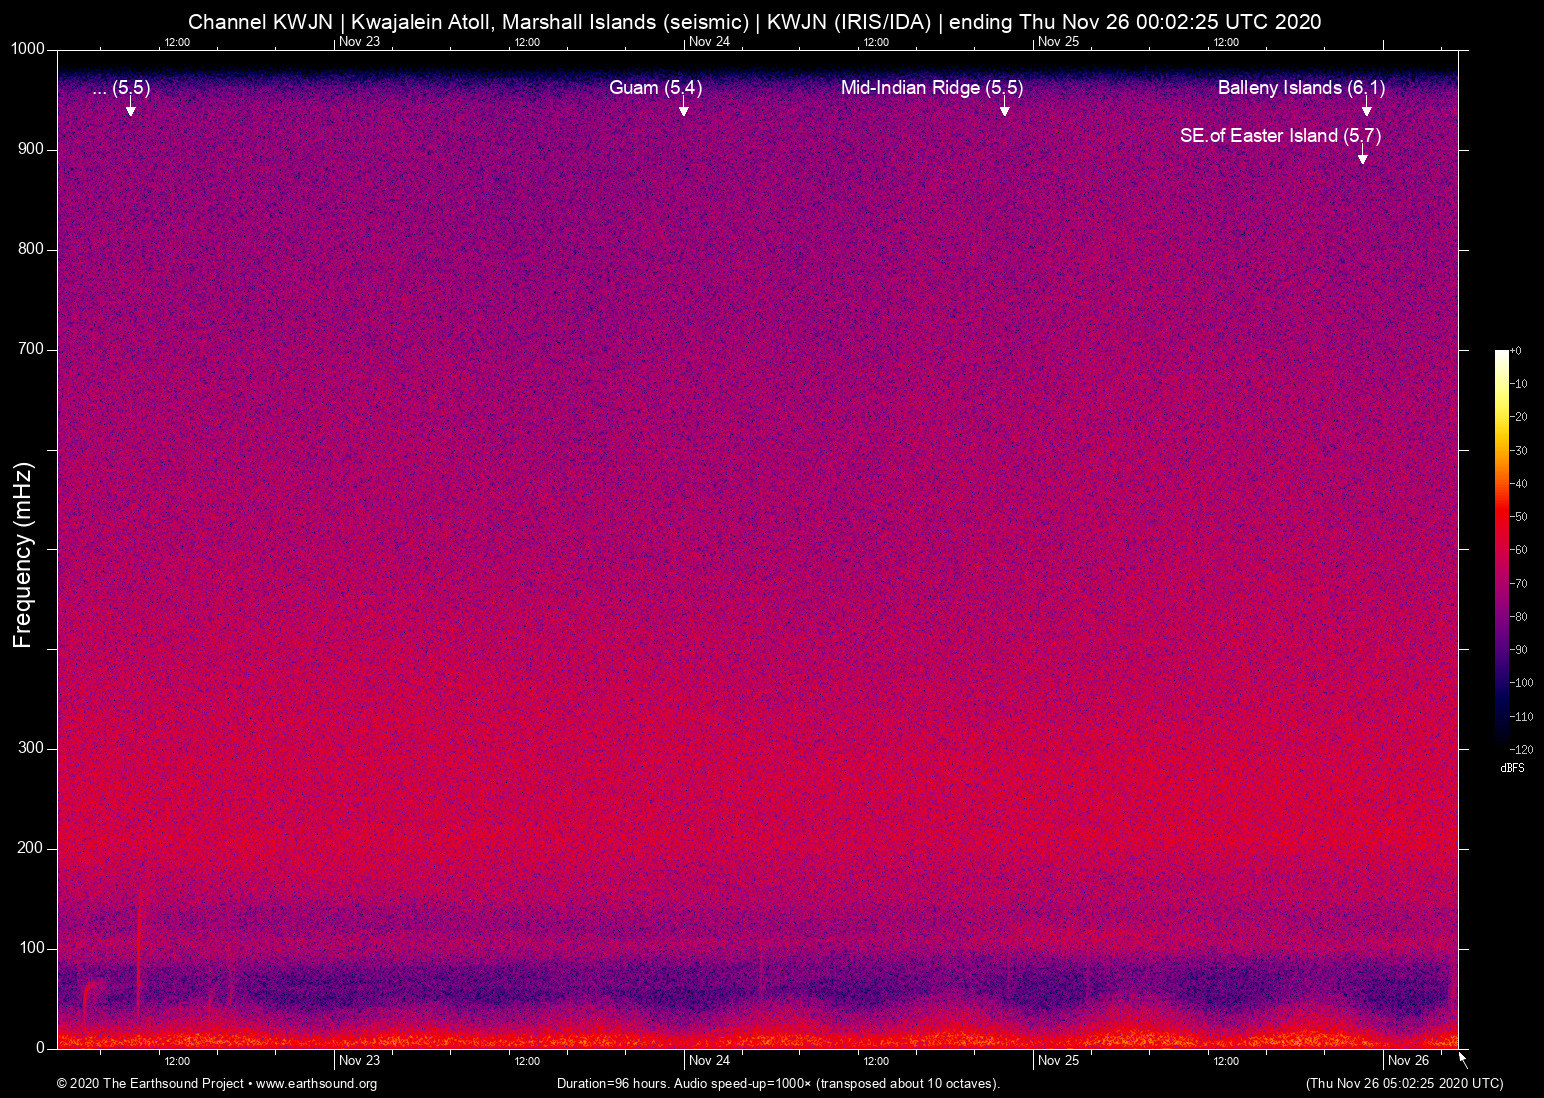Click the arrow below SE.of Easter Island (5.7)
The image size is (1544, 1098).
(1362, 158)
